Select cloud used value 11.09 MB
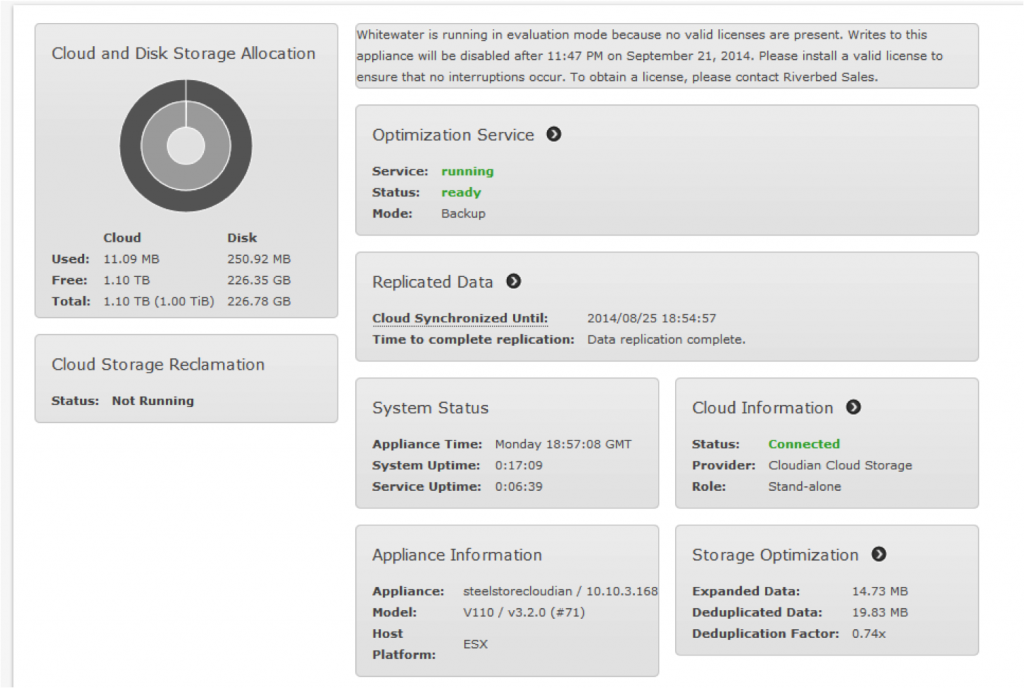The image size is (1024, 688). pos(131,259)
